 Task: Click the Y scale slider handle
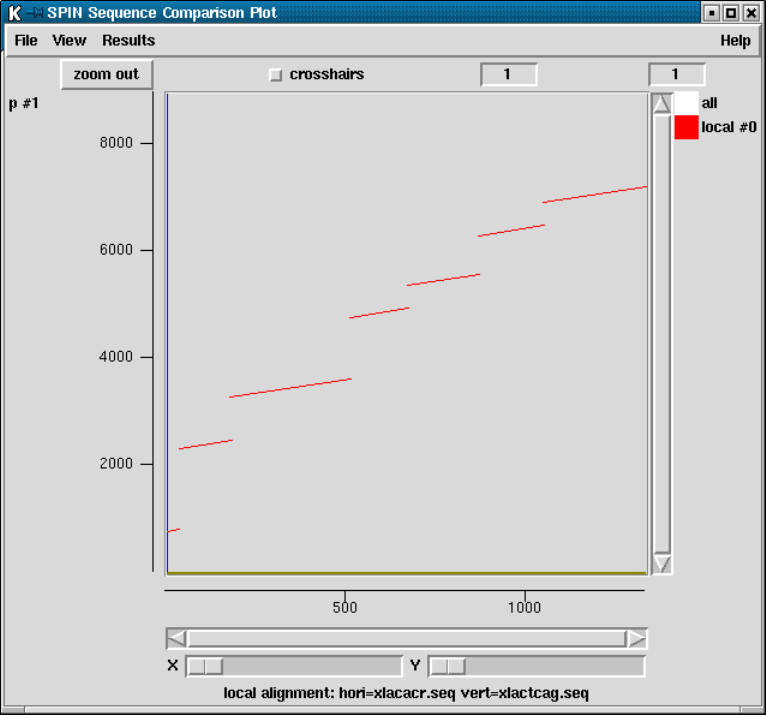[447, 666]
